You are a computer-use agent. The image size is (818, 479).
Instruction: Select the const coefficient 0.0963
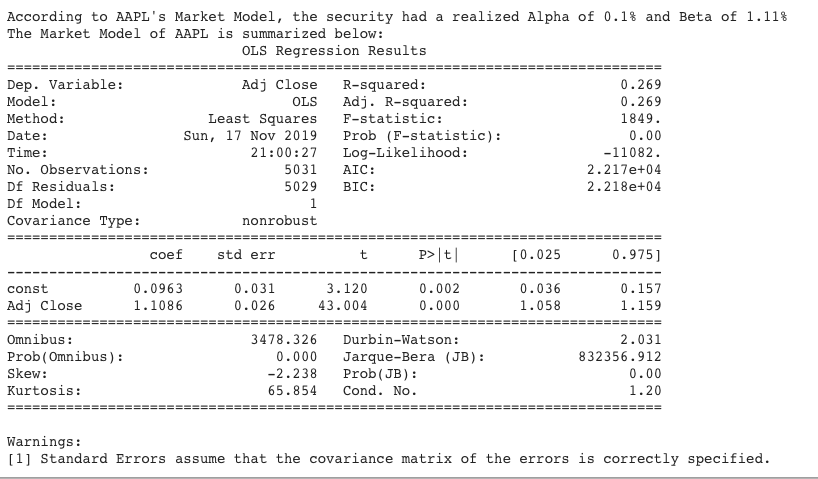click(x=158, y=289)
